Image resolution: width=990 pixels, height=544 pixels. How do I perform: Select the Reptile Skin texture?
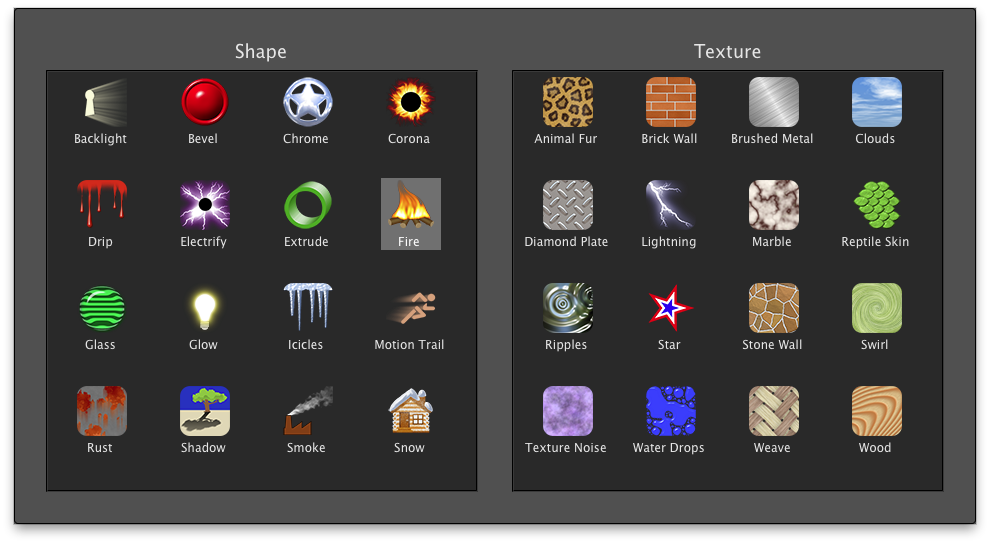click(876, 206)
